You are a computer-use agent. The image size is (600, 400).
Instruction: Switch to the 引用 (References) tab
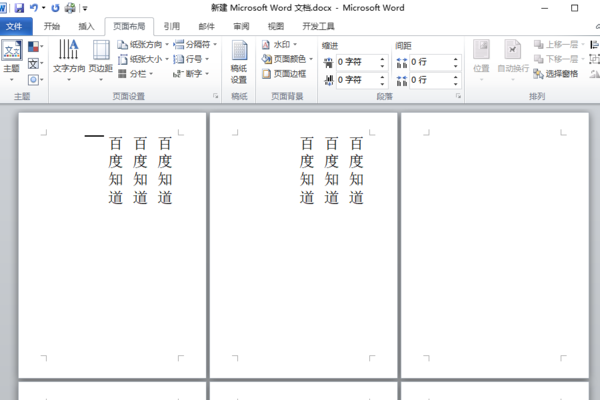171,26
